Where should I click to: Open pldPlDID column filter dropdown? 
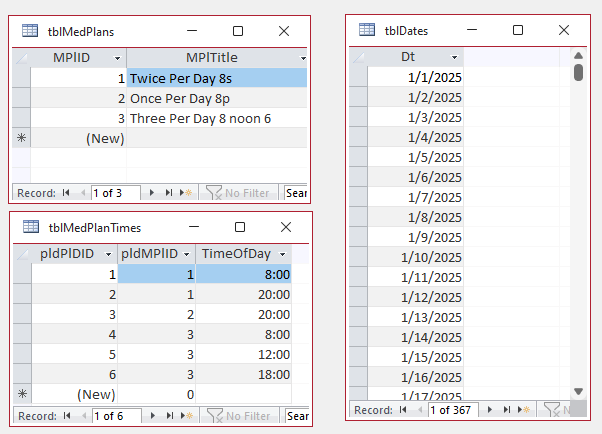109,255
